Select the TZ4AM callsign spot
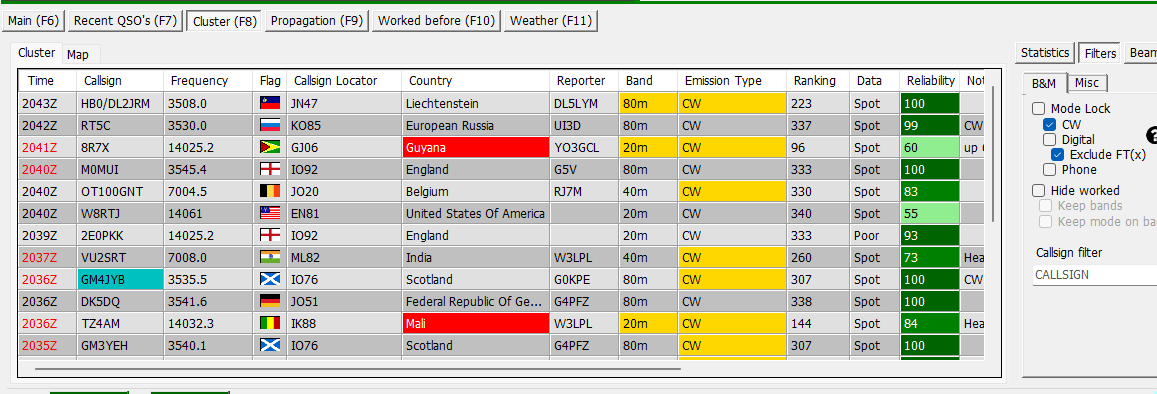The image size is (1157, 394). 120,324
